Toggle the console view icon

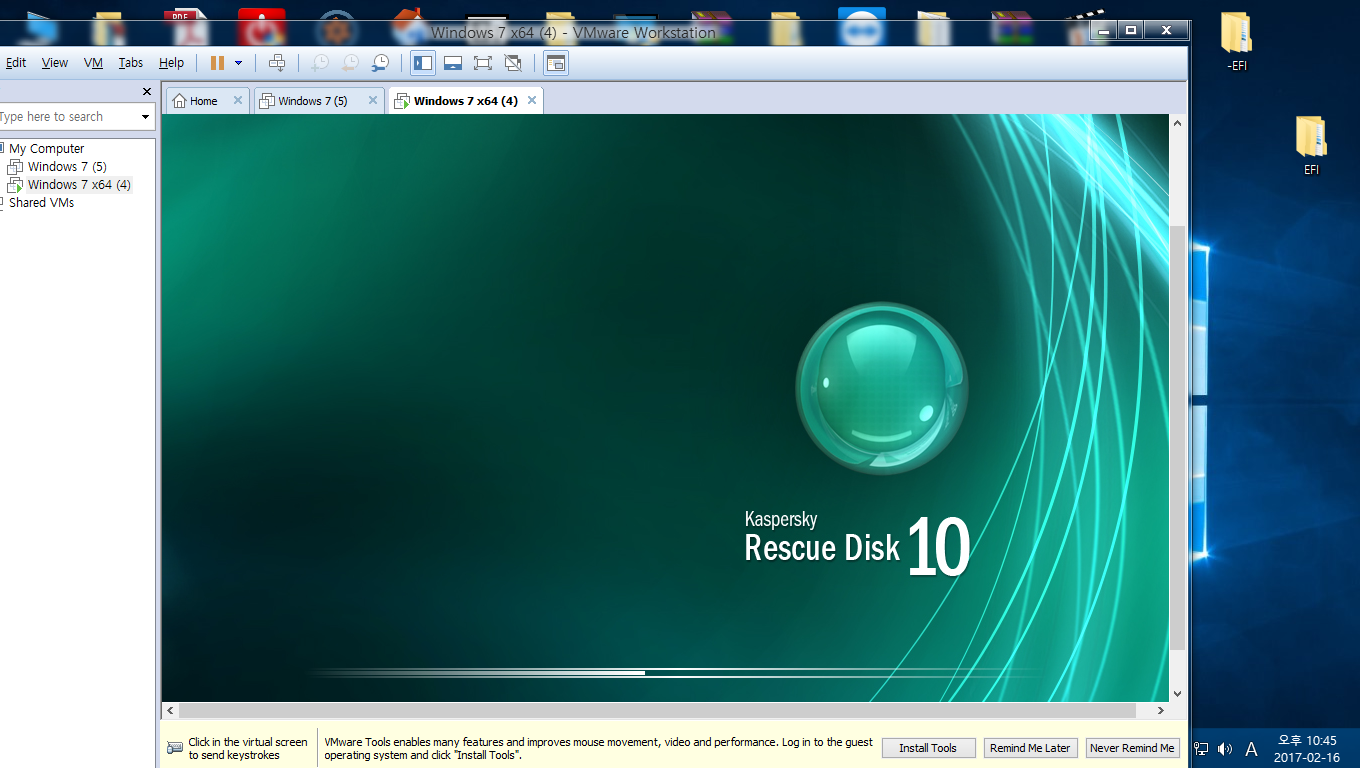tap(556, 63)
